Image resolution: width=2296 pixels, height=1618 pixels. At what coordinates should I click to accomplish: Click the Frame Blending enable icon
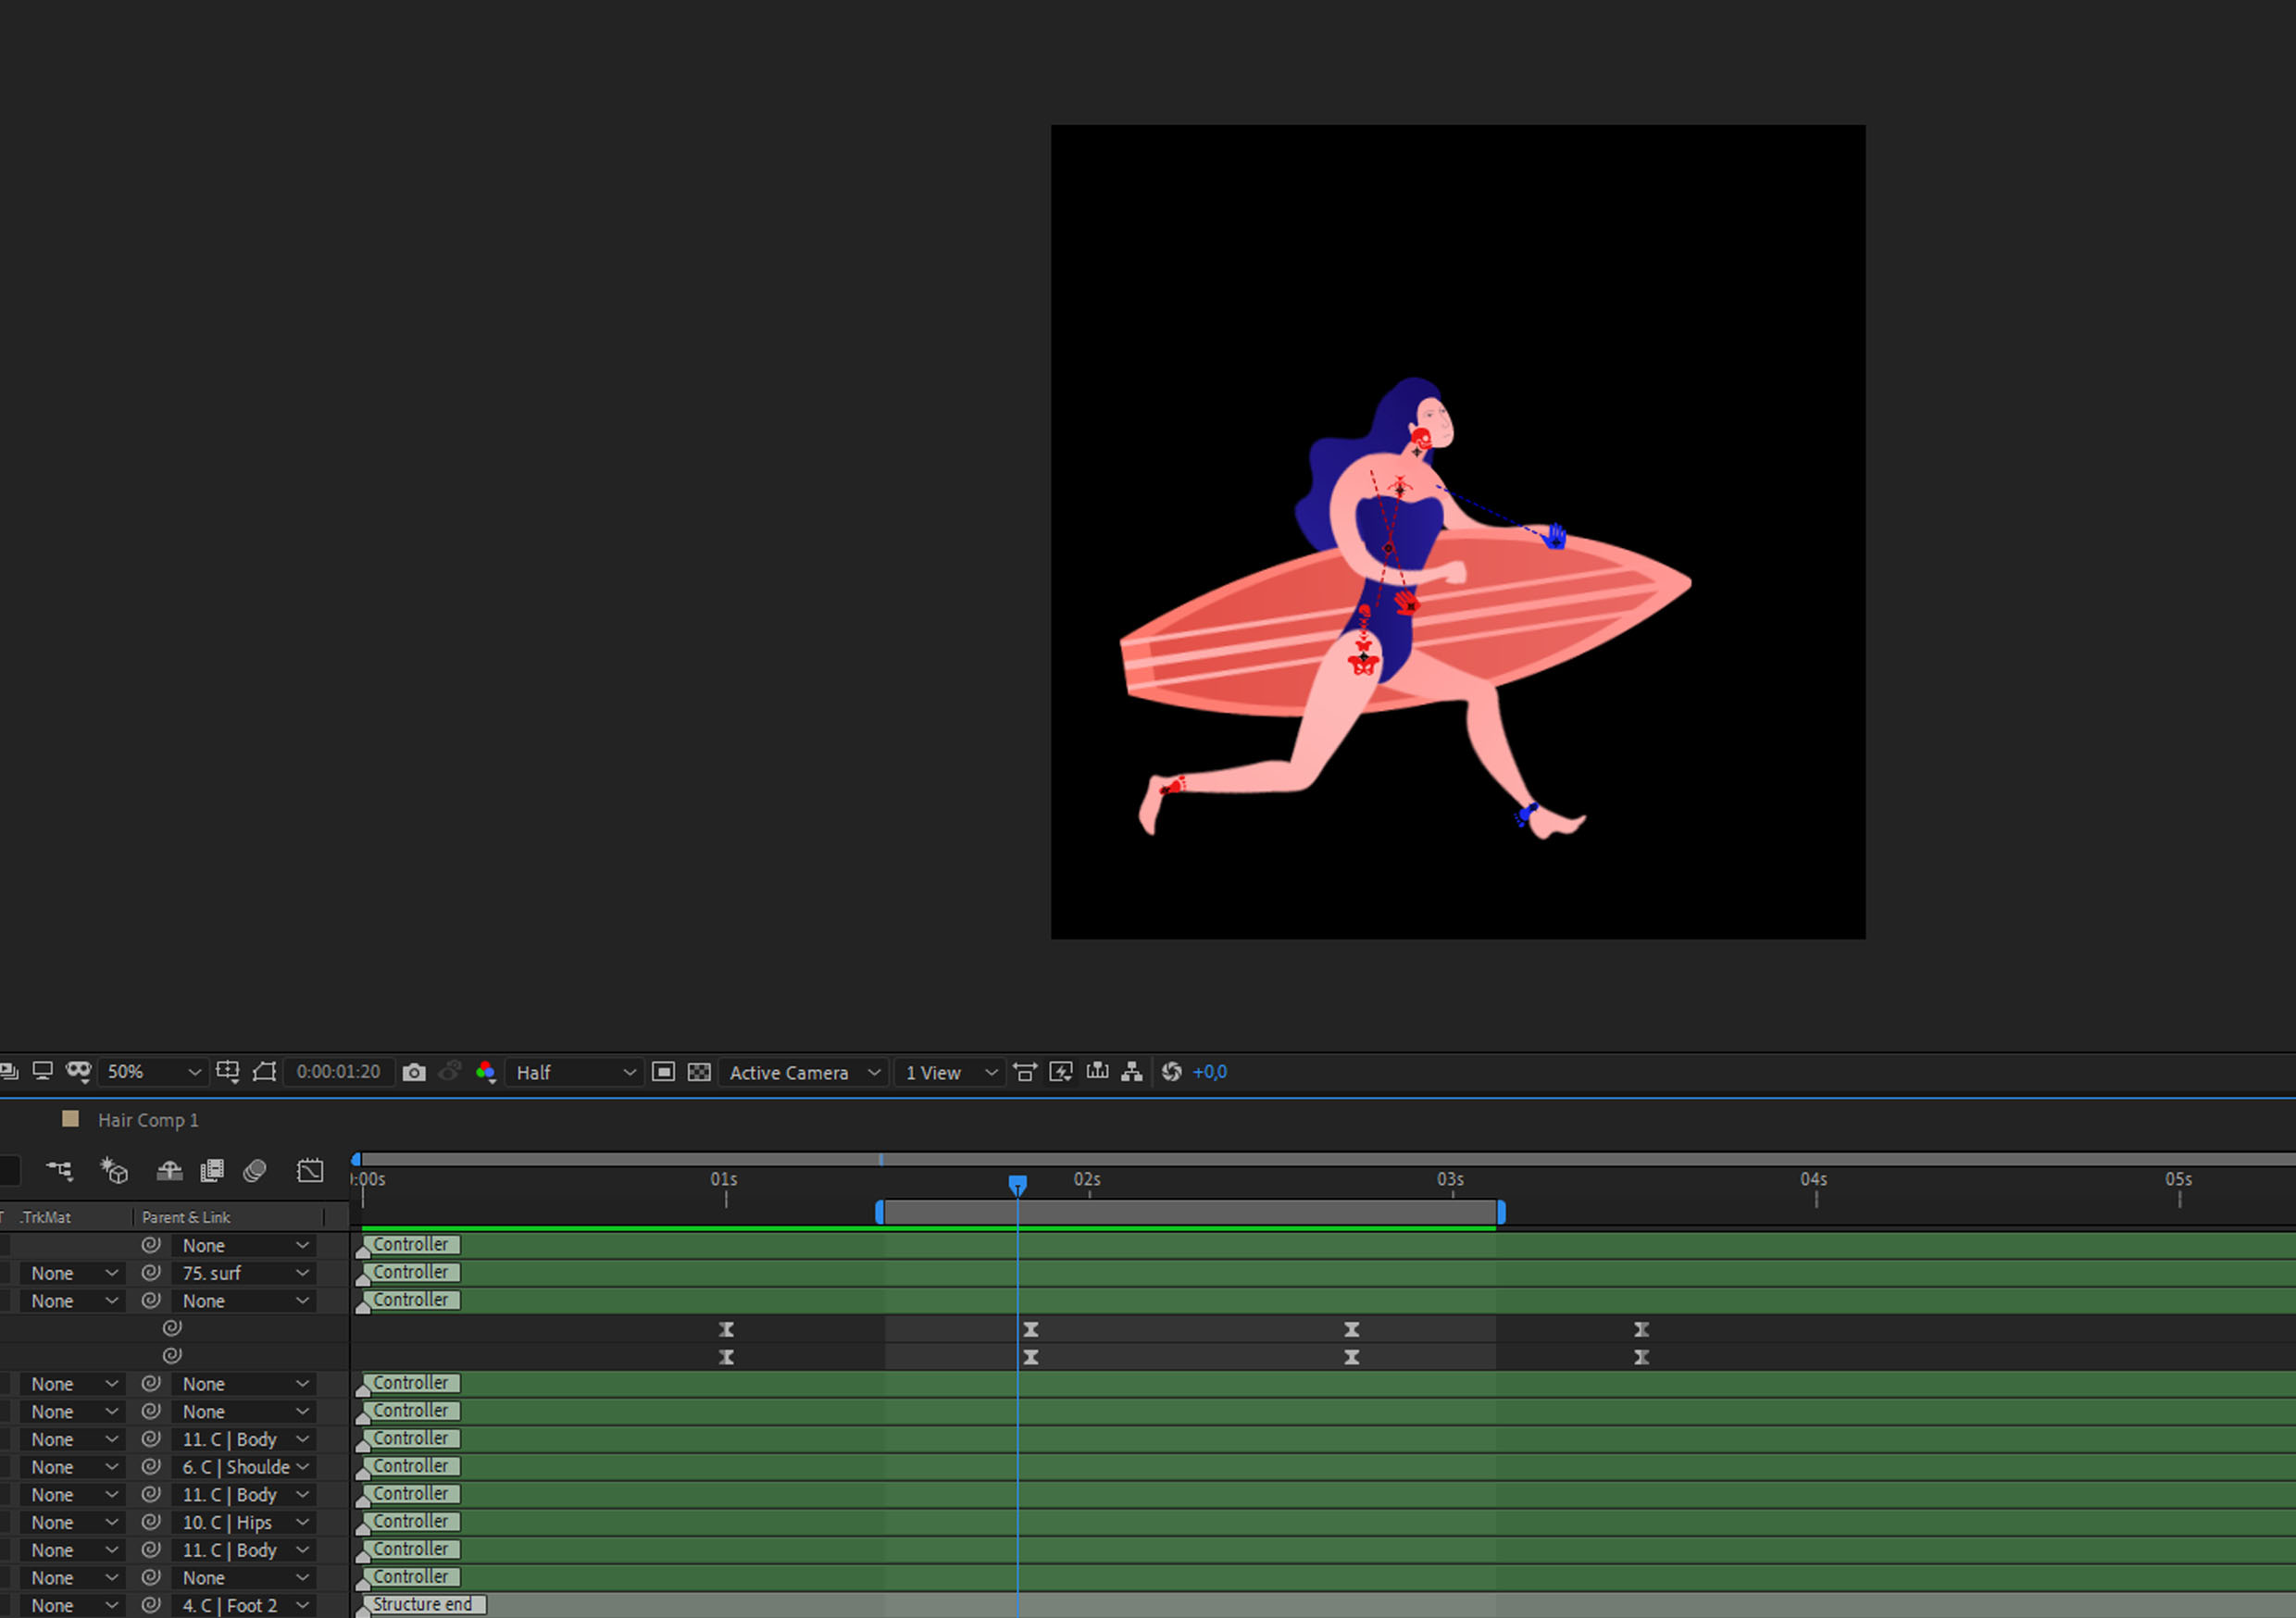point(212,1170)
